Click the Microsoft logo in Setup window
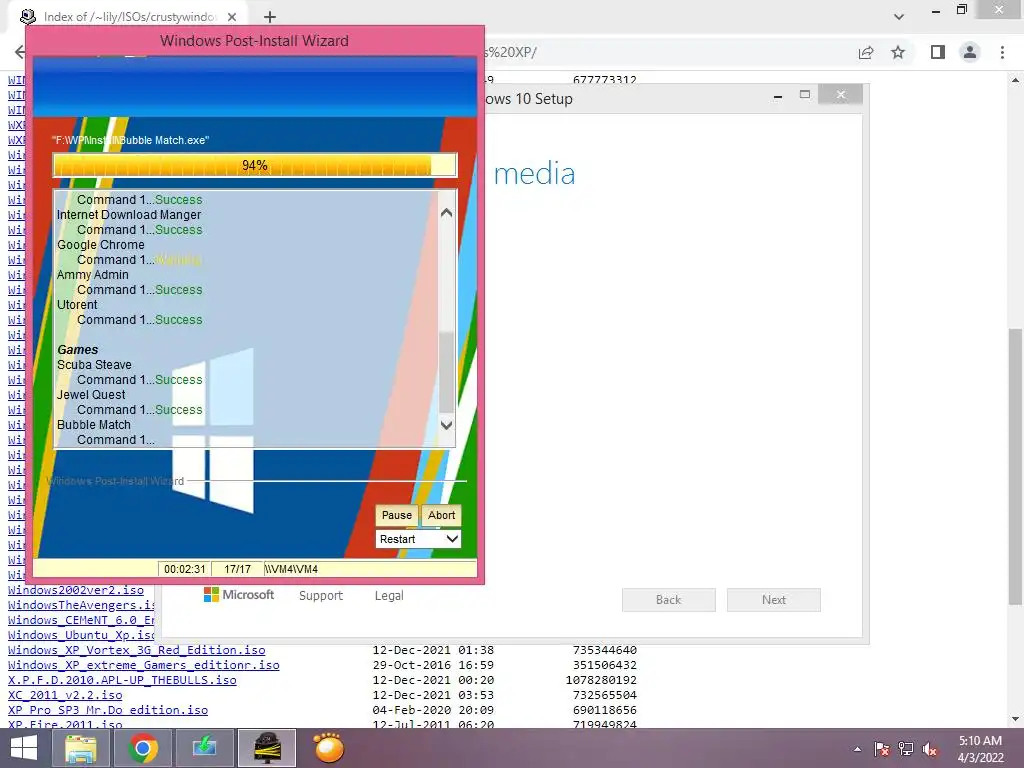This screenshot has width=1024, height=768. [239, 595]
